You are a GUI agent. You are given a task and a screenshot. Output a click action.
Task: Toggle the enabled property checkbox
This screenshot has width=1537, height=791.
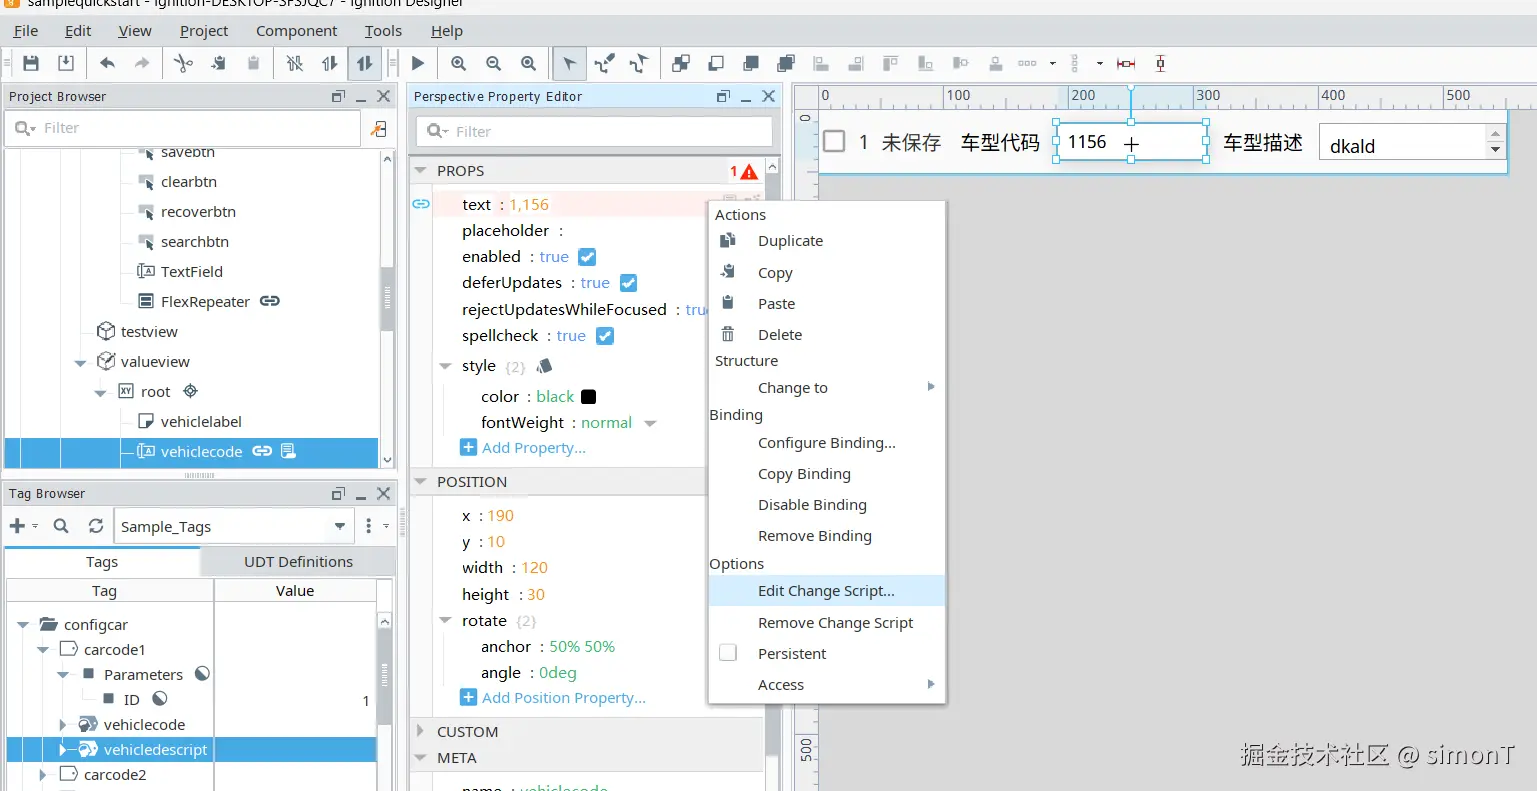(x=587, y=257)
